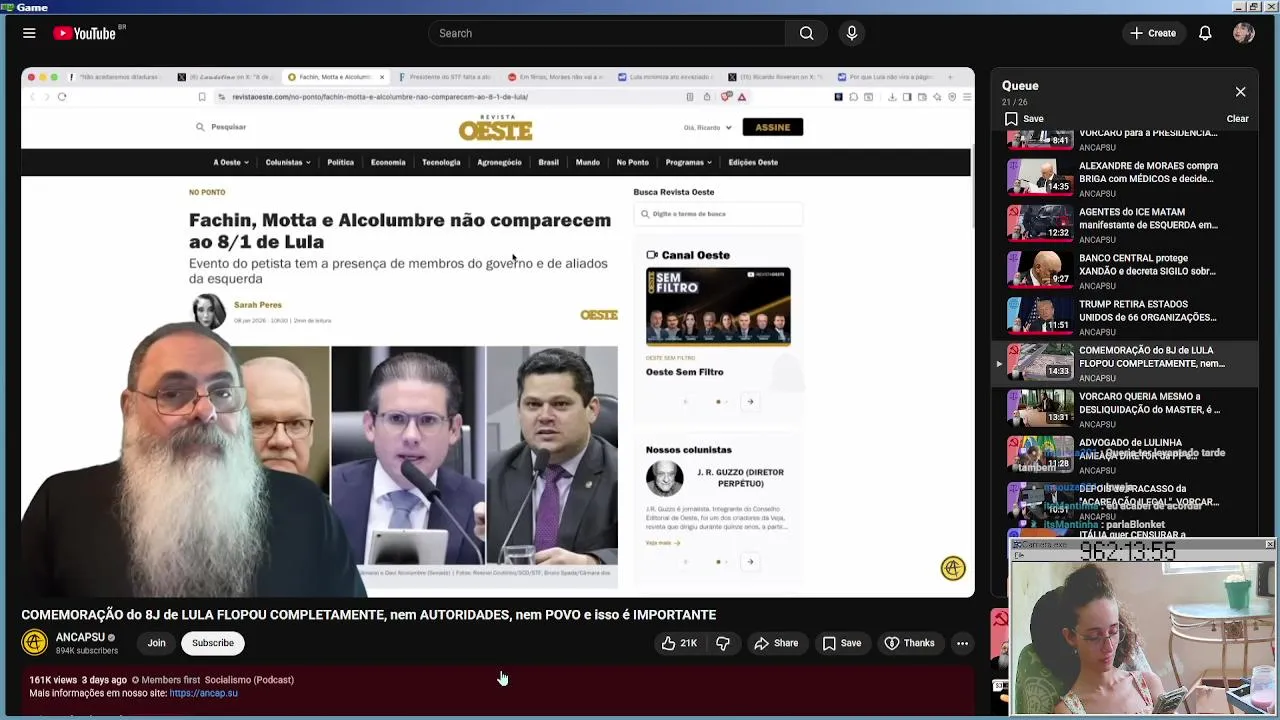Open the more actions three-dot menu
This screenshot has height=720, width=1280.
[x=962, y=643]
